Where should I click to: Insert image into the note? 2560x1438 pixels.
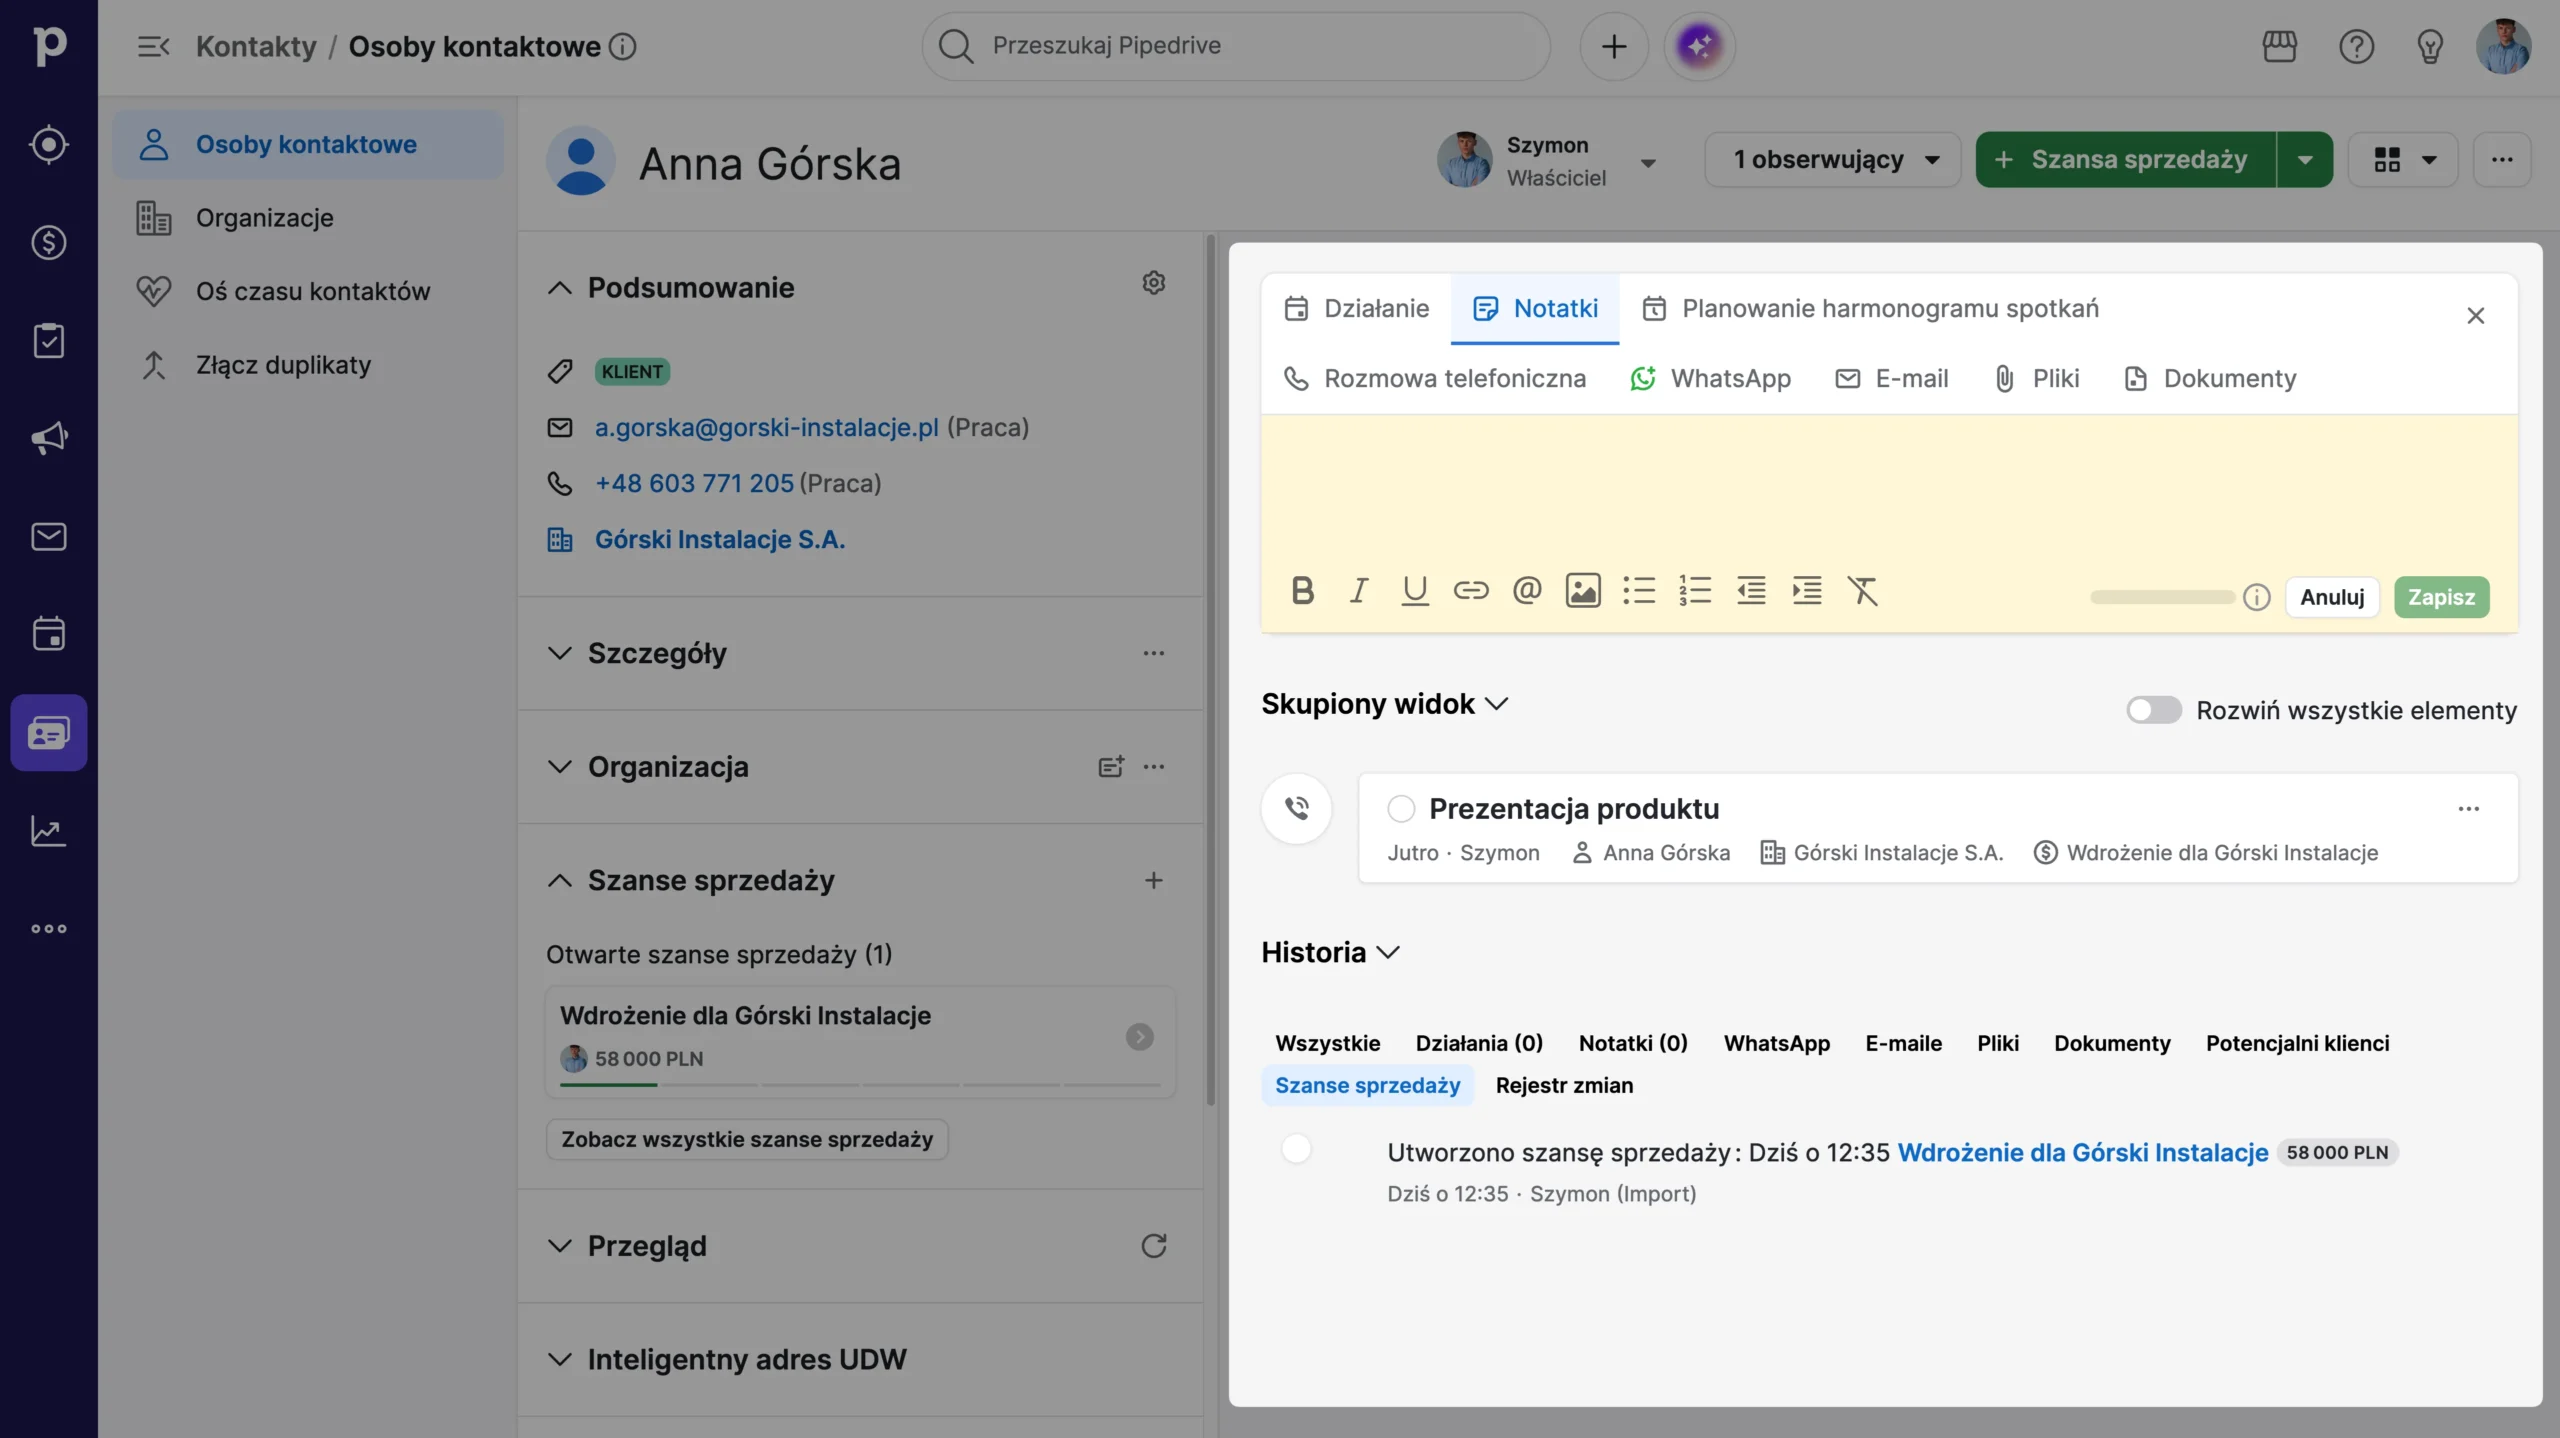tap(1582, 591)
